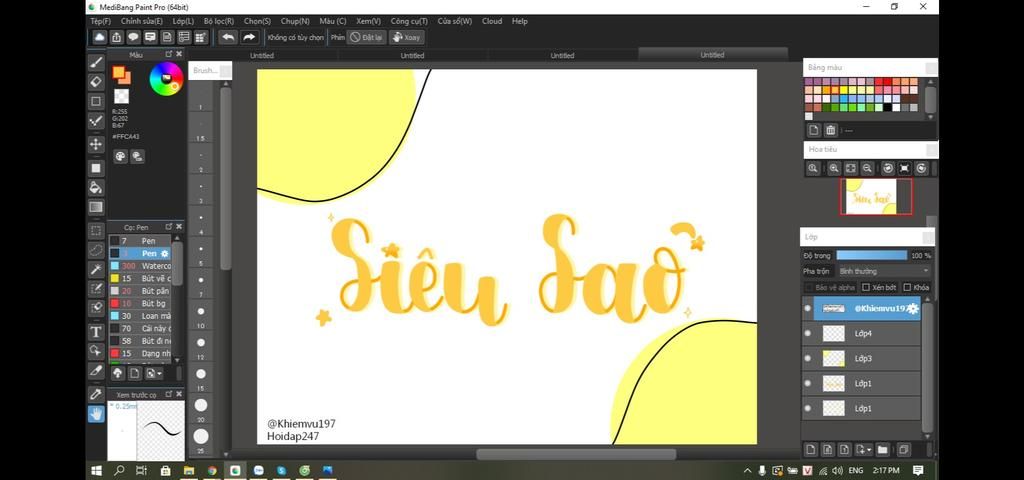This screenshot has height=480, width=1024.
Task: Create a new layer at the panel bottom
Action: point(810,449)
